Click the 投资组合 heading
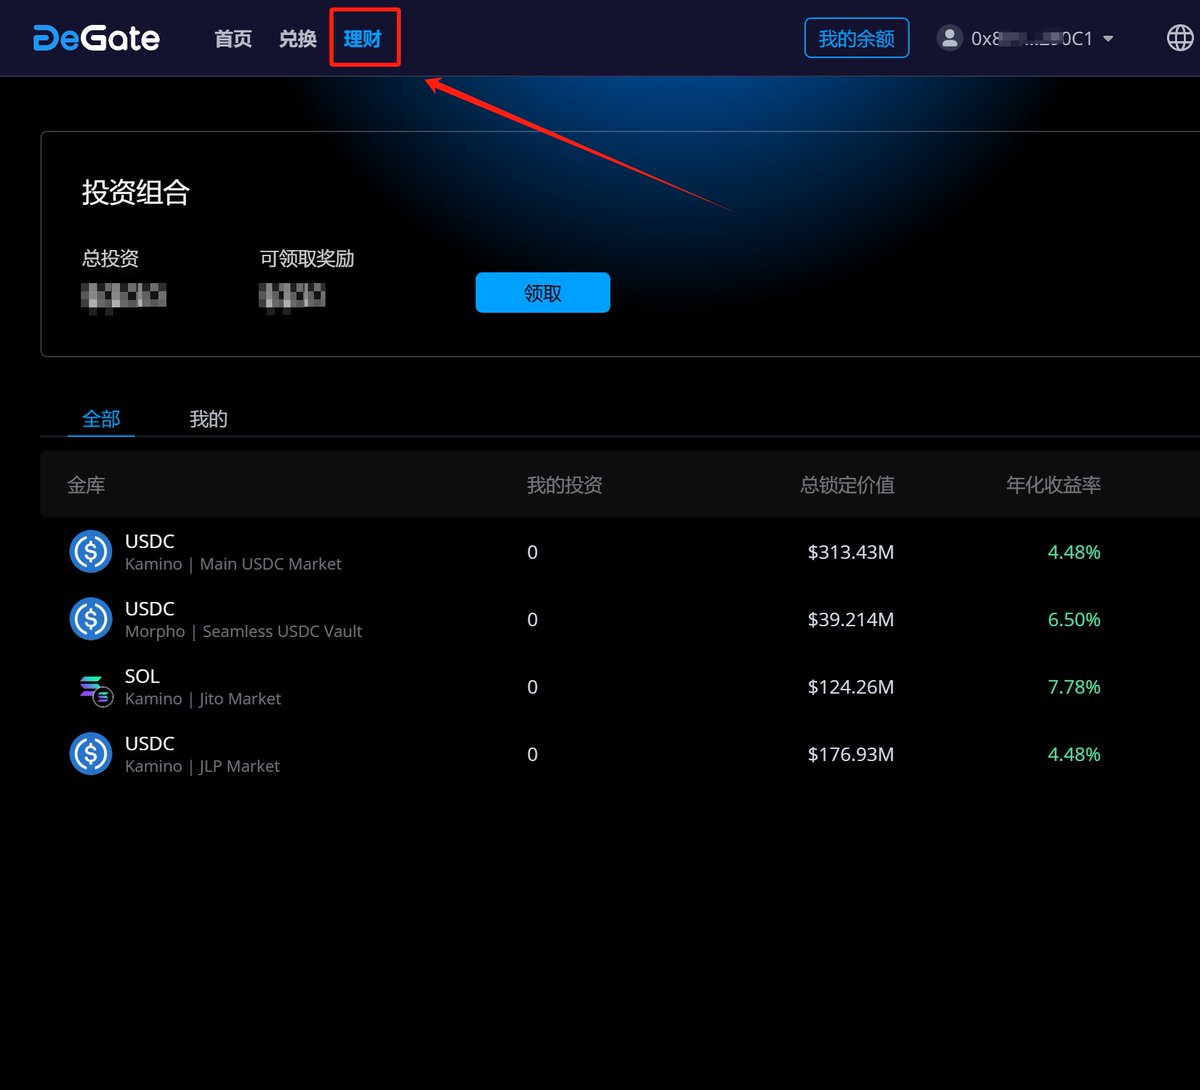The image size is (1200, 1090). point(136,192)
